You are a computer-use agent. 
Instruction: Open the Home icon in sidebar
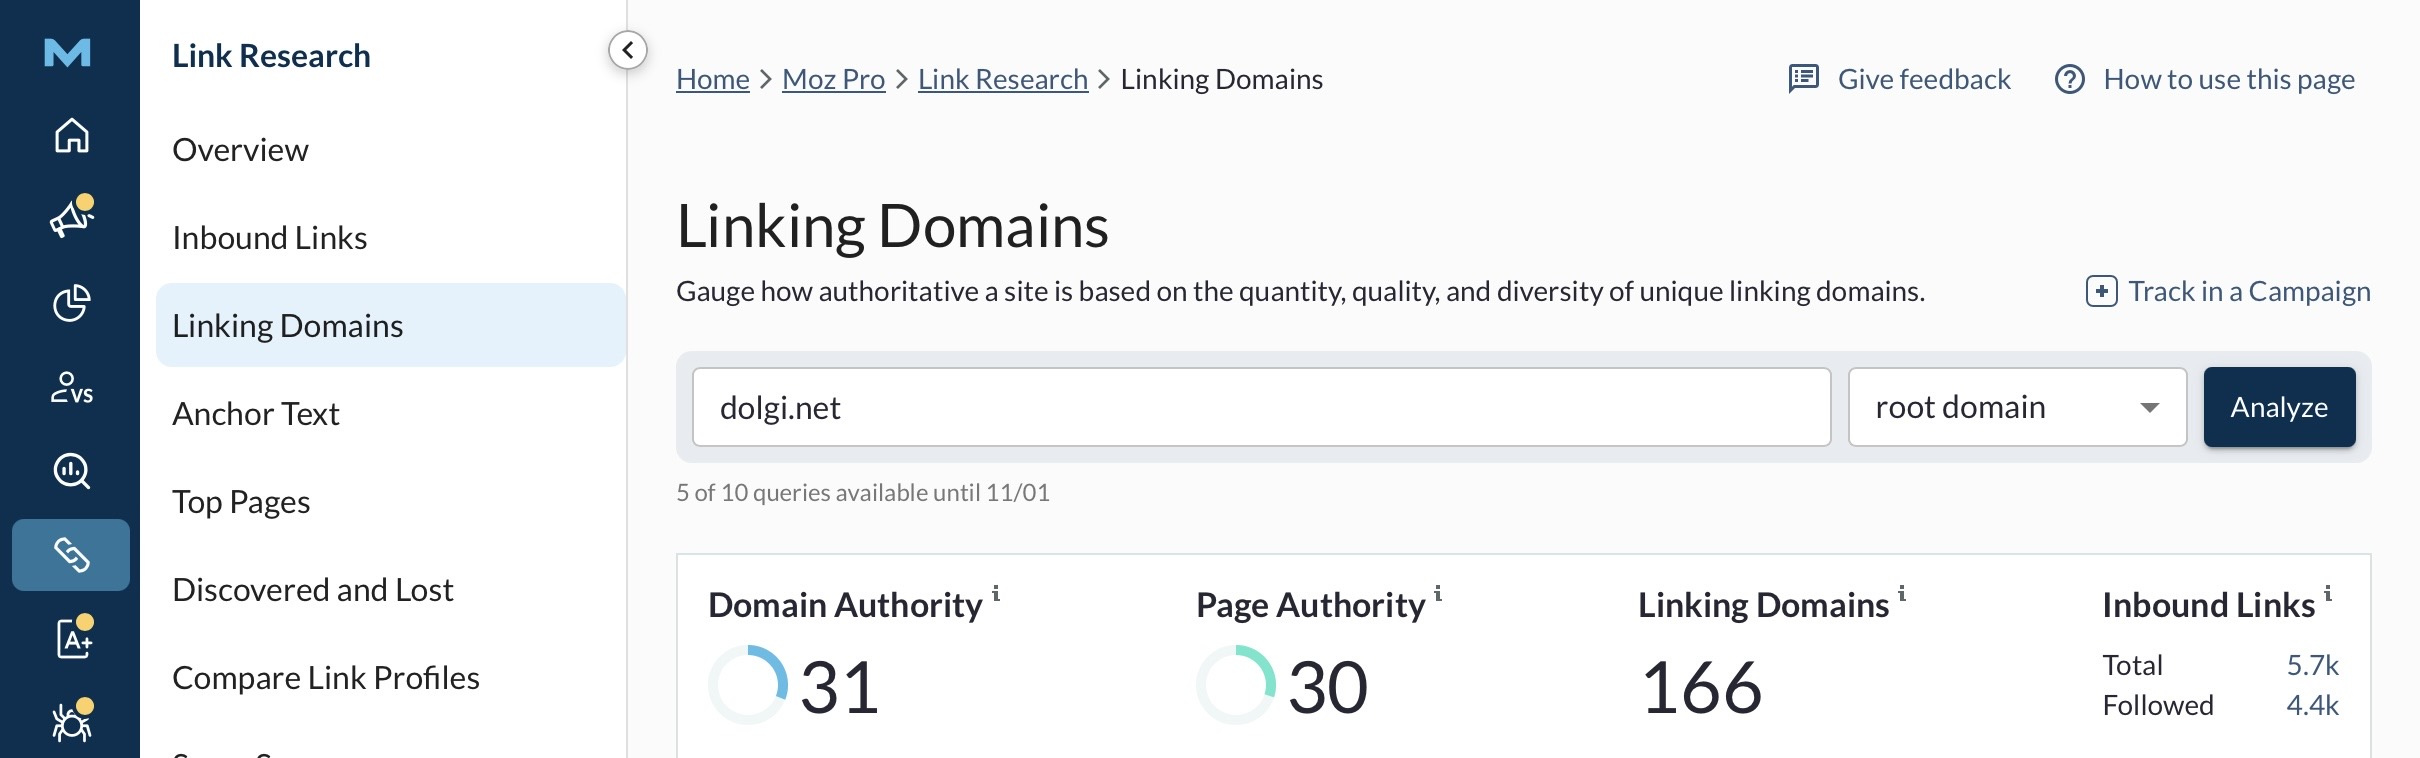(71, 135)
